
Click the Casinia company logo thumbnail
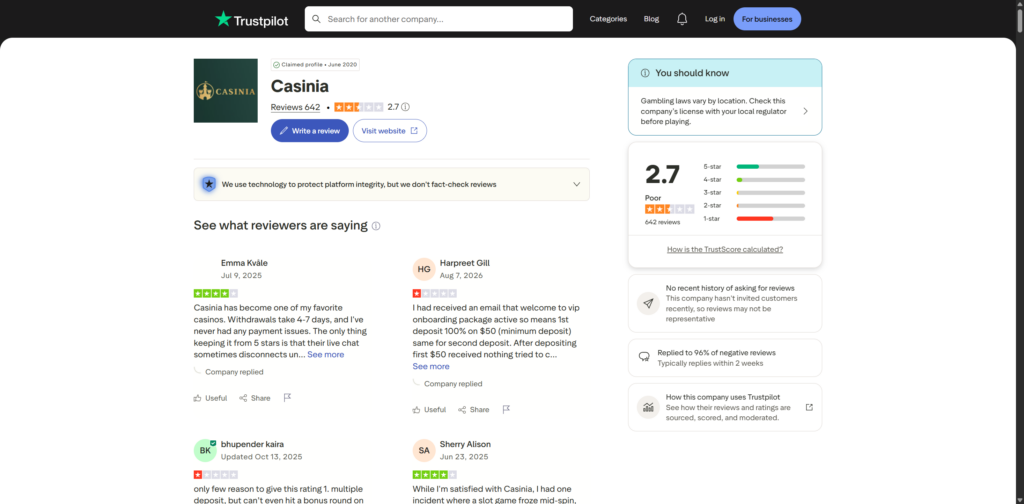[x=225, y=91]
